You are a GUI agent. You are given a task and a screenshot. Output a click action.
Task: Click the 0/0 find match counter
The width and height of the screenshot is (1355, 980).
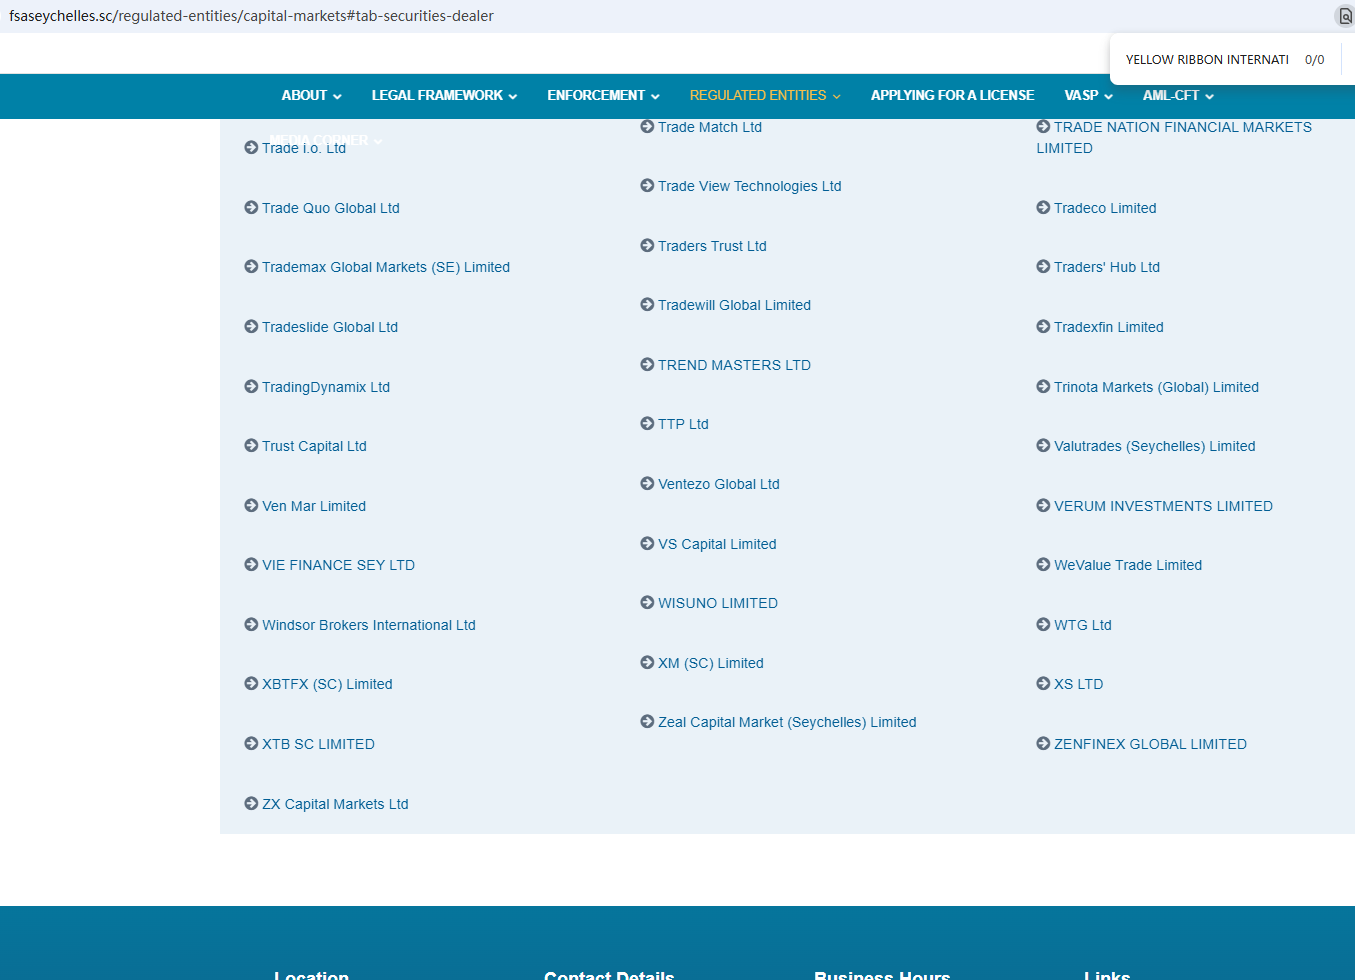(1314, 60)
